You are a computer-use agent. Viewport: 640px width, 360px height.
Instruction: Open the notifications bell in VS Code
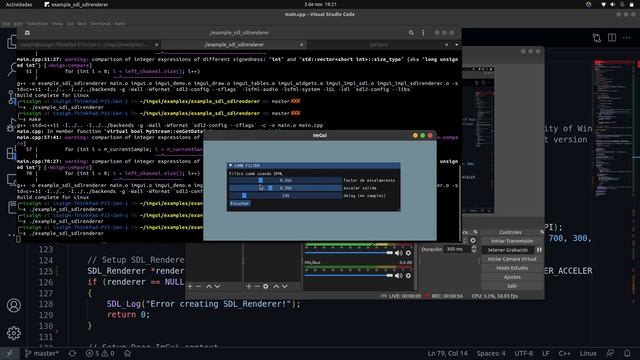627,353
